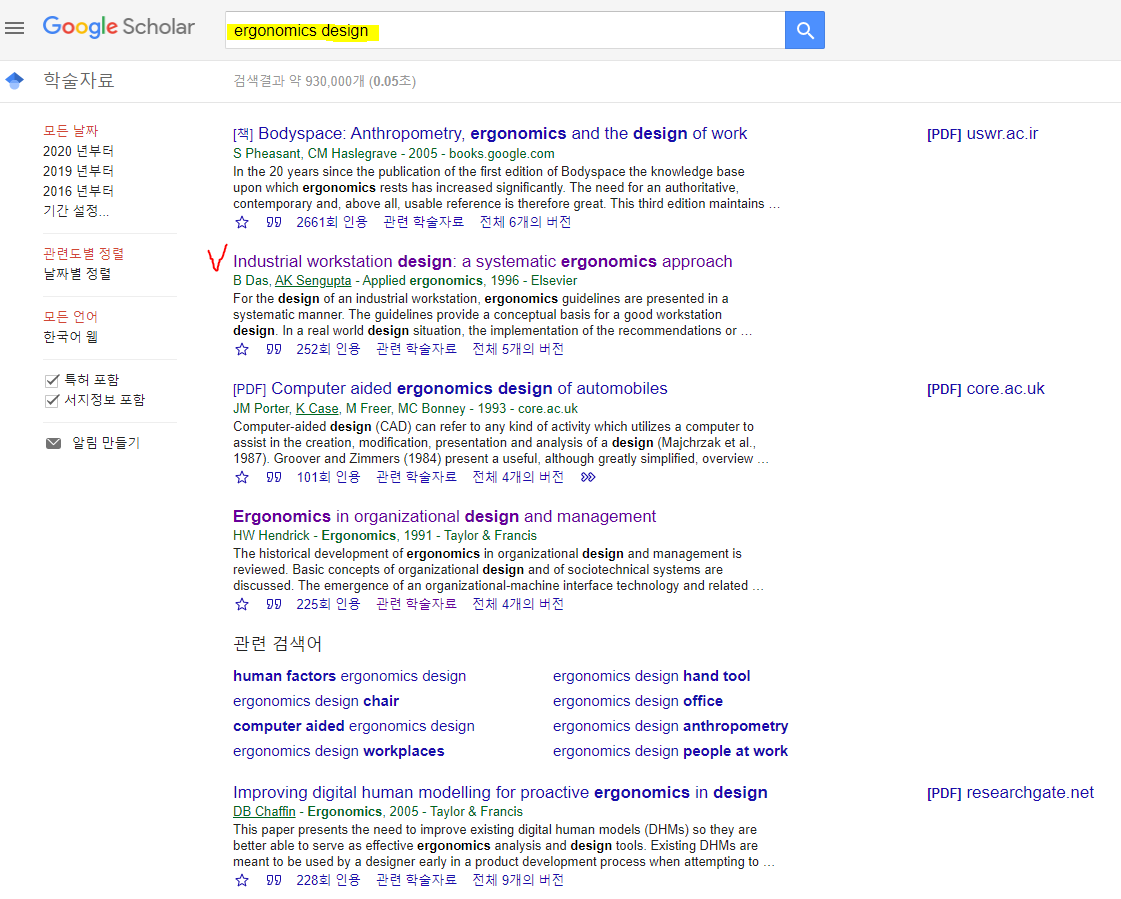This screenshot has width=1121, height=899.
Task: Filter results since 2019 년부터
Action: [79, 171]
